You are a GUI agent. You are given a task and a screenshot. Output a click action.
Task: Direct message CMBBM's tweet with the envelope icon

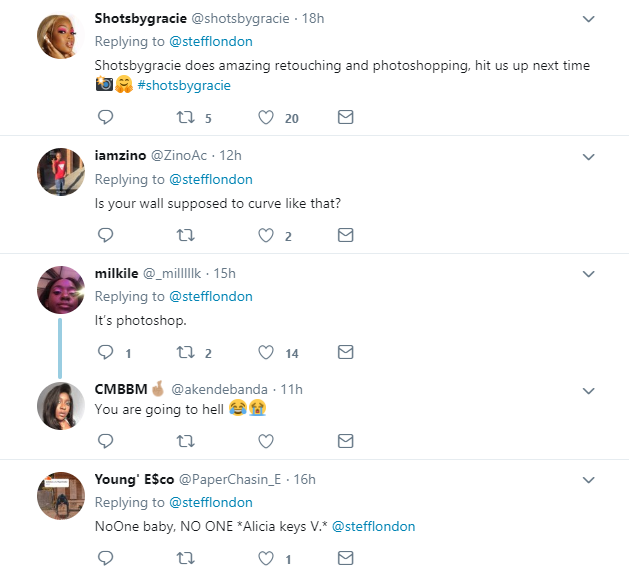point(345,441)
